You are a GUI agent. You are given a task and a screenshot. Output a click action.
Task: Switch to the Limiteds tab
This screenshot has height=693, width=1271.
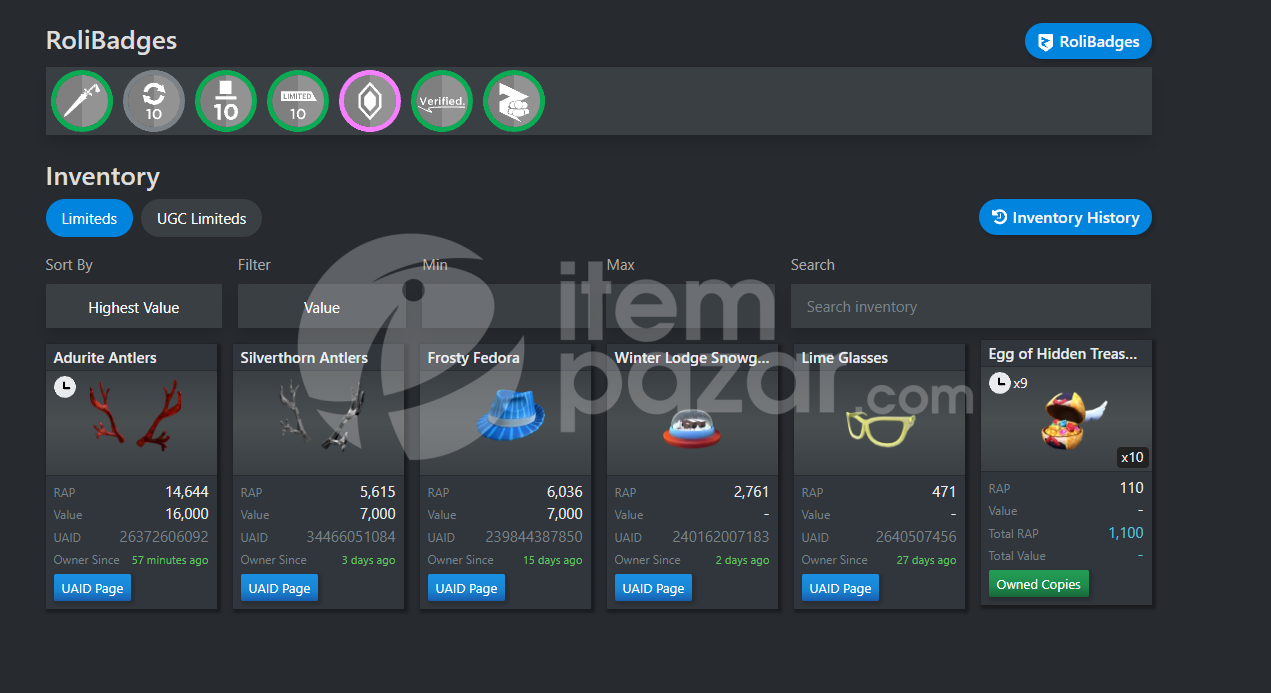[x=89, y=218]
